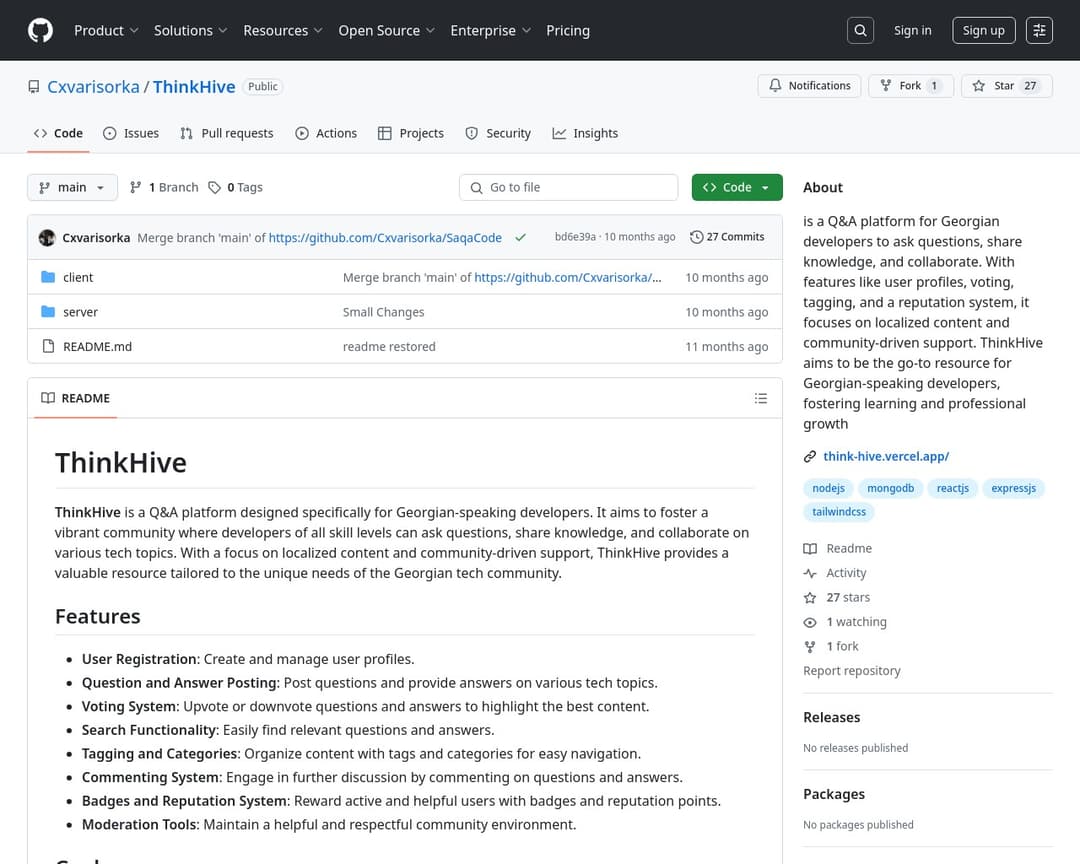Click the Fork icon next to the fork count
The width and height of the screenshot is (1080, 864).
point(888,86)
